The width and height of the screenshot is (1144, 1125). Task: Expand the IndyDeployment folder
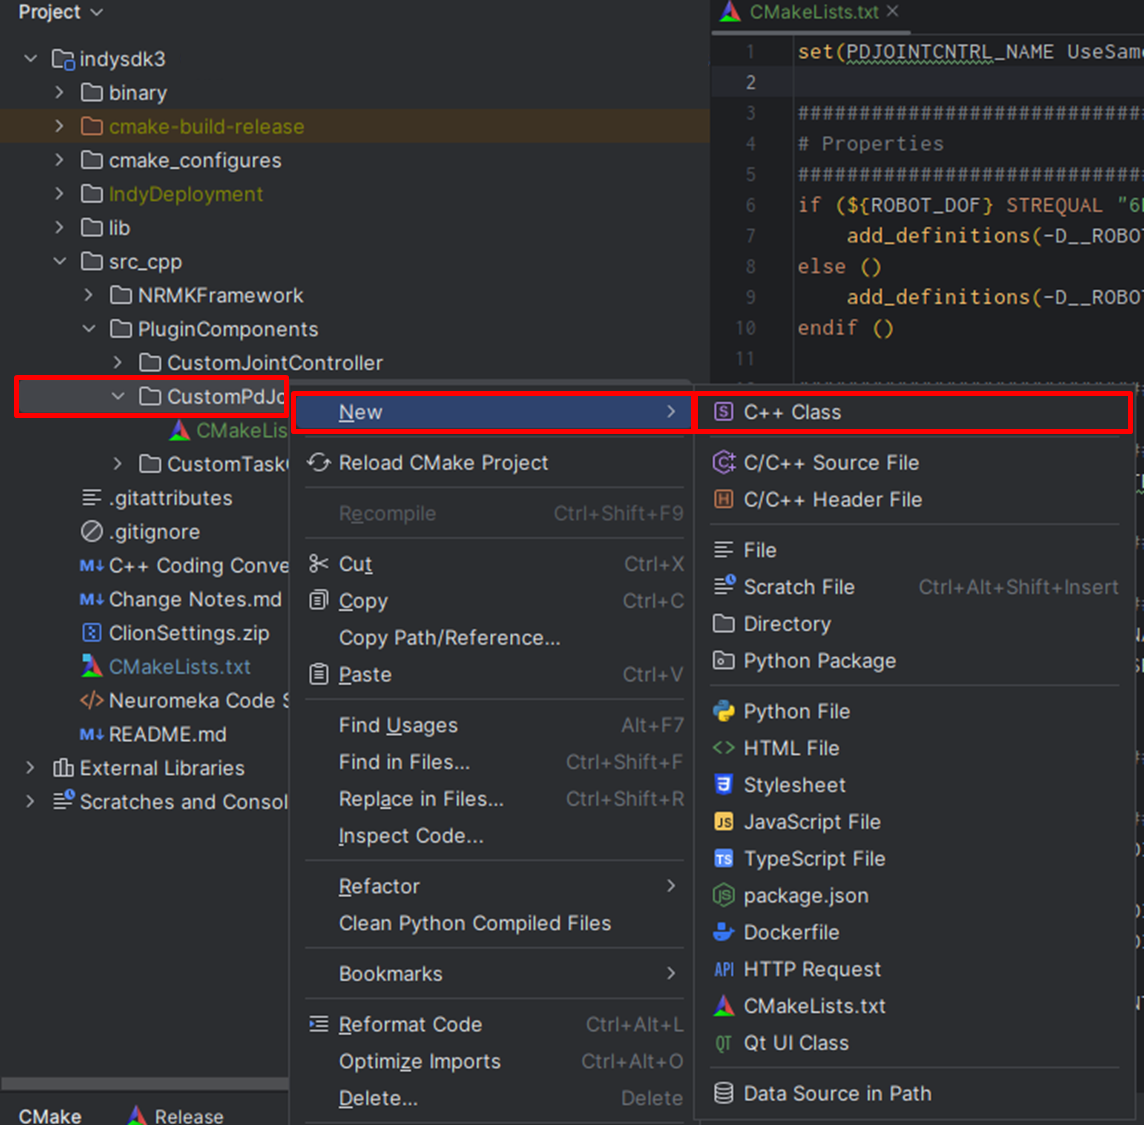coord(60,194)
